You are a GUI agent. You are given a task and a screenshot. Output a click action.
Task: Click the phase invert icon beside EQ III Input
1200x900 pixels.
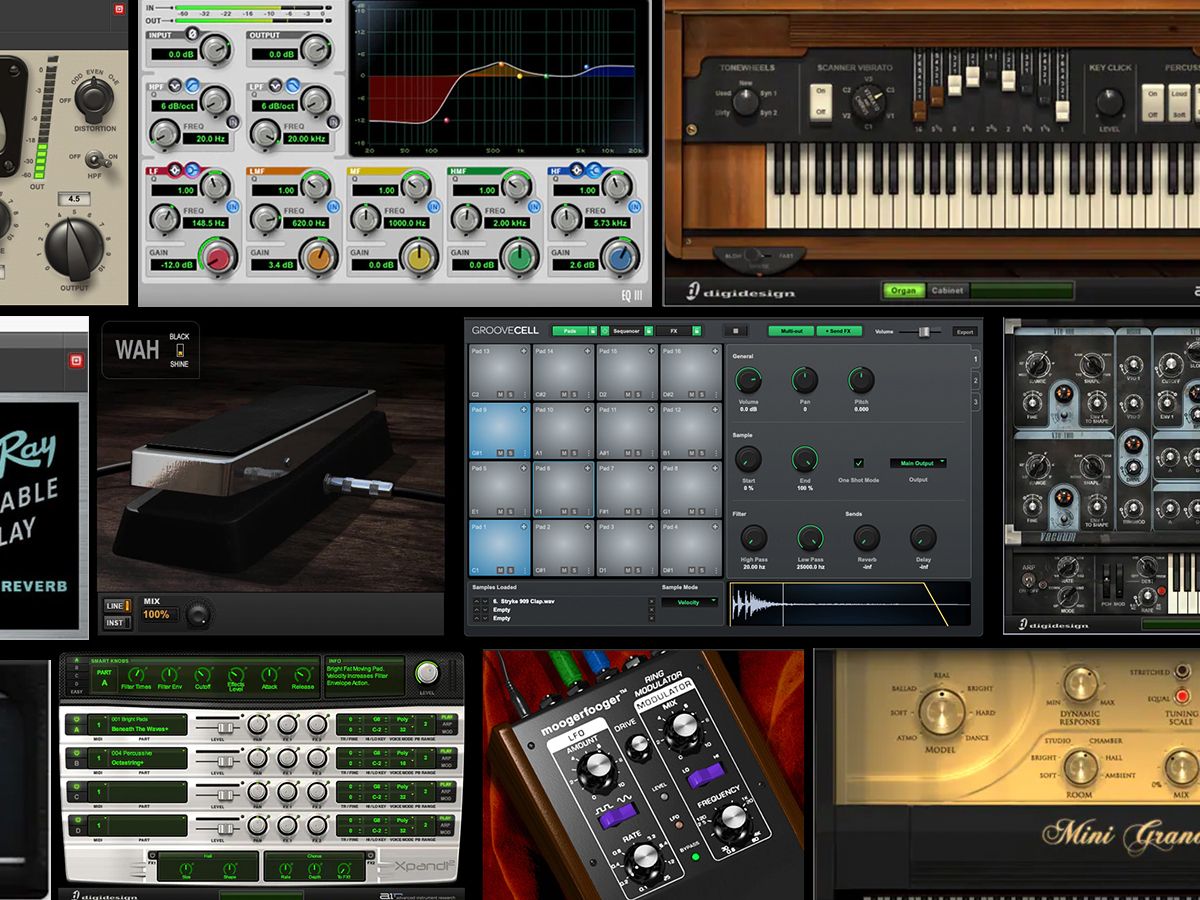coord(192,35)
